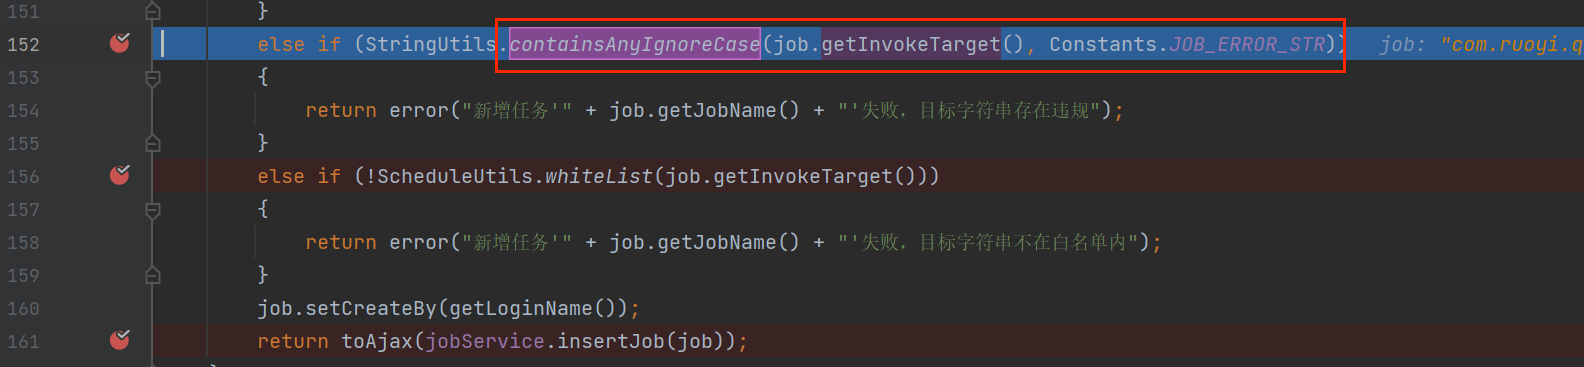Select line number 154 in the gutter
The height and width of the screenshot is (367, 1584).
(23, 110)
